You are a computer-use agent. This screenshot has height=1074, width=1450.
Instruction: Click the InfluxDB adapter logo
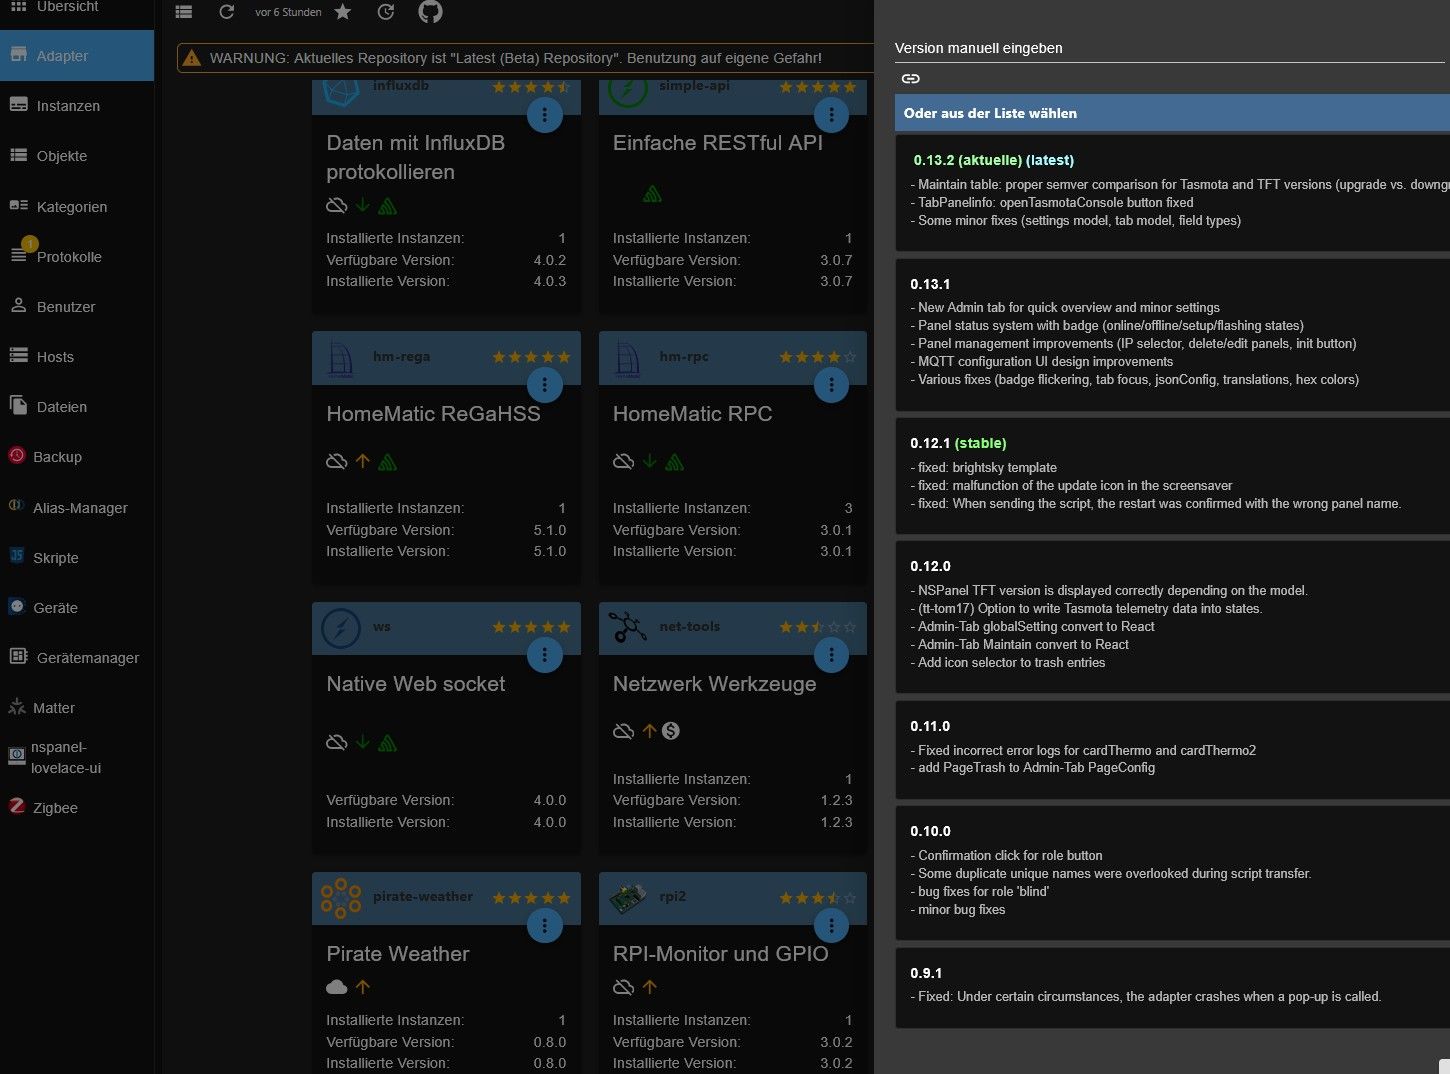340,90
